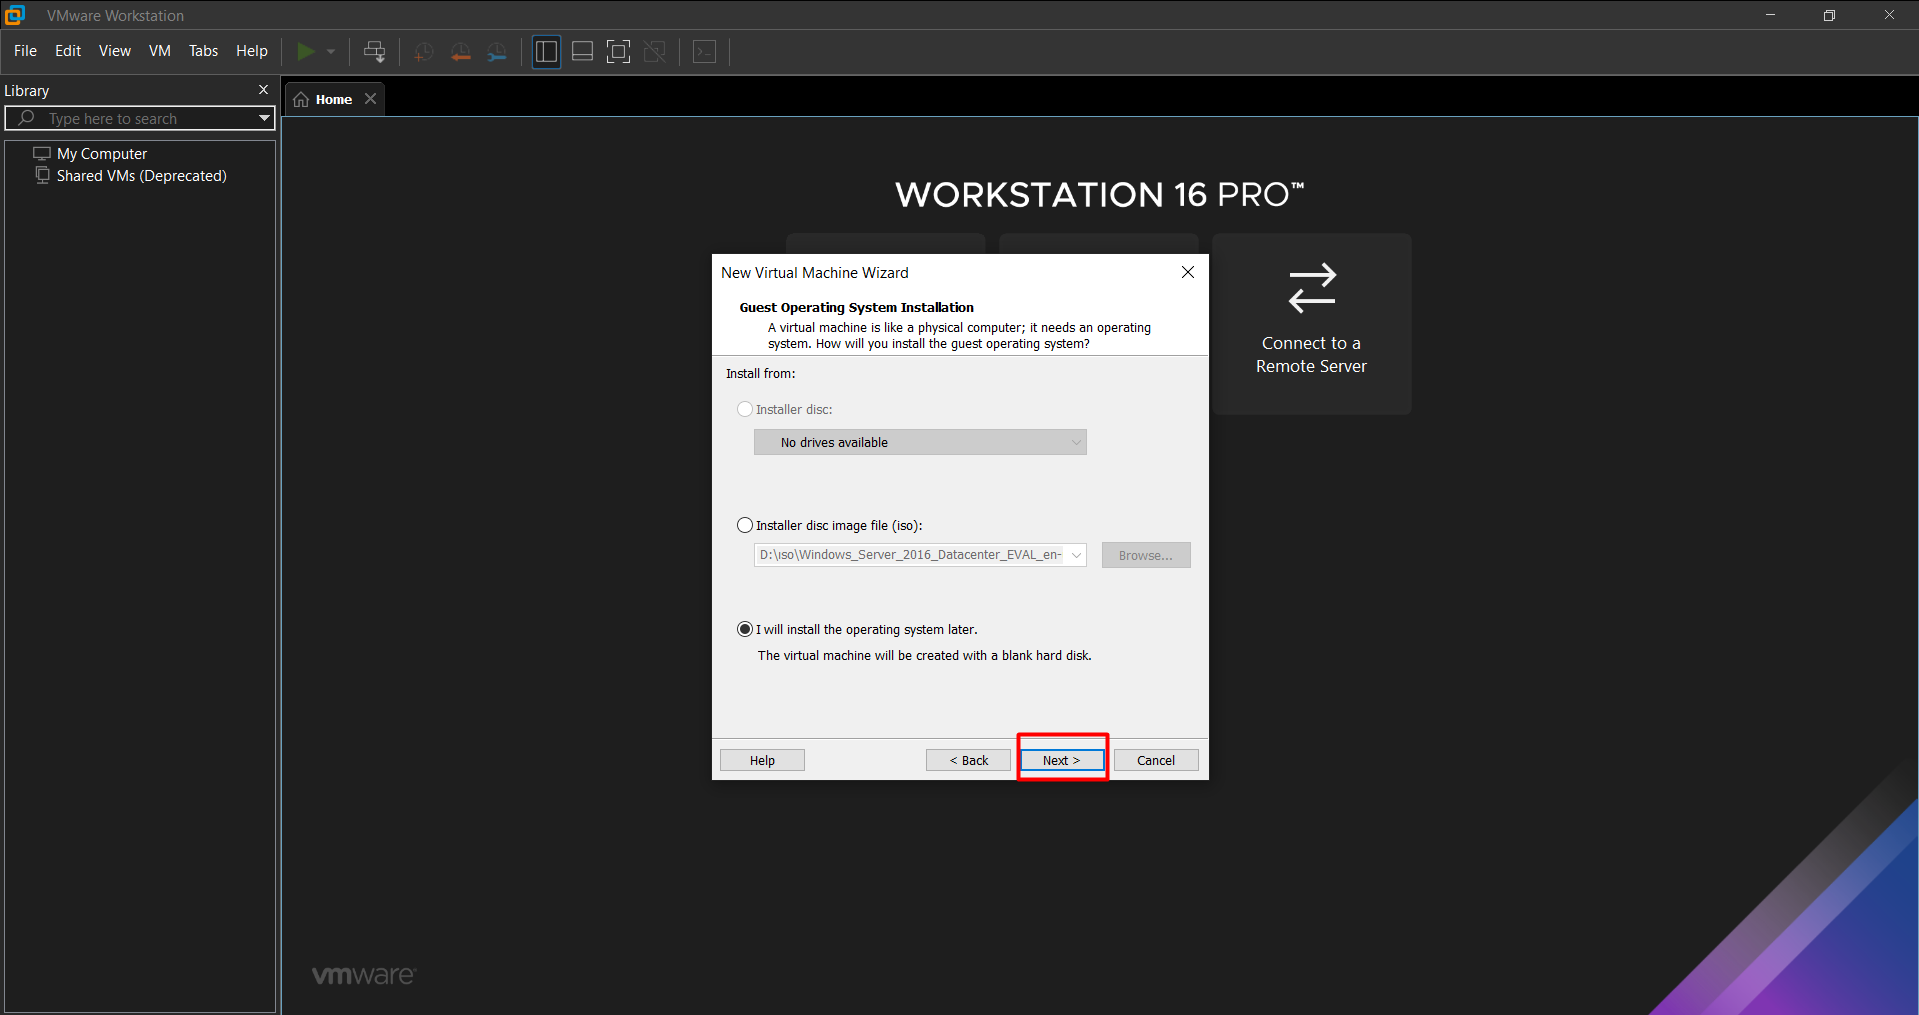Open the VM menu
The image size is (1919, 1015).
(x=159, y=51)
